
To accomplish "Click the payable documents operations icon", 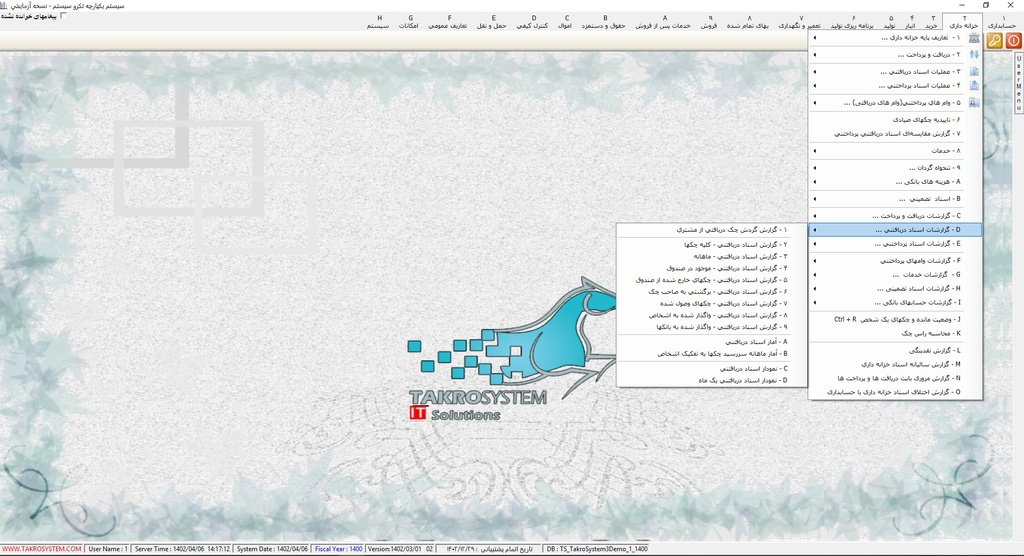I will click(x=974, y=86).
